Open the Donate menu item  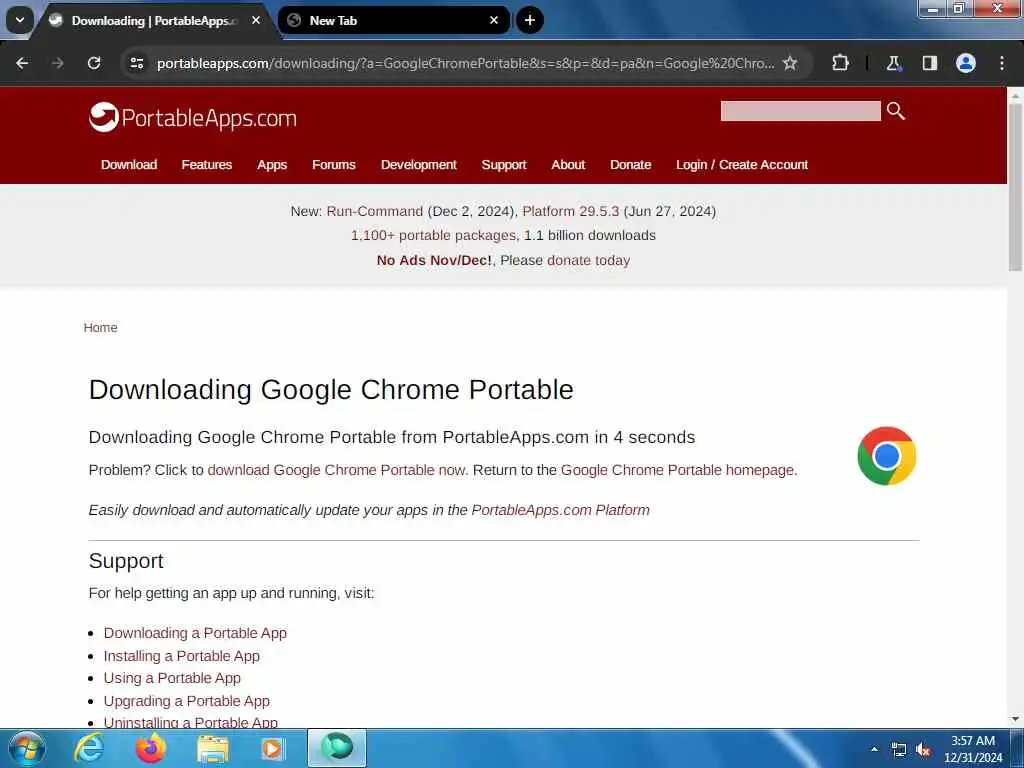pyautogui.click(x=630, y=165)
